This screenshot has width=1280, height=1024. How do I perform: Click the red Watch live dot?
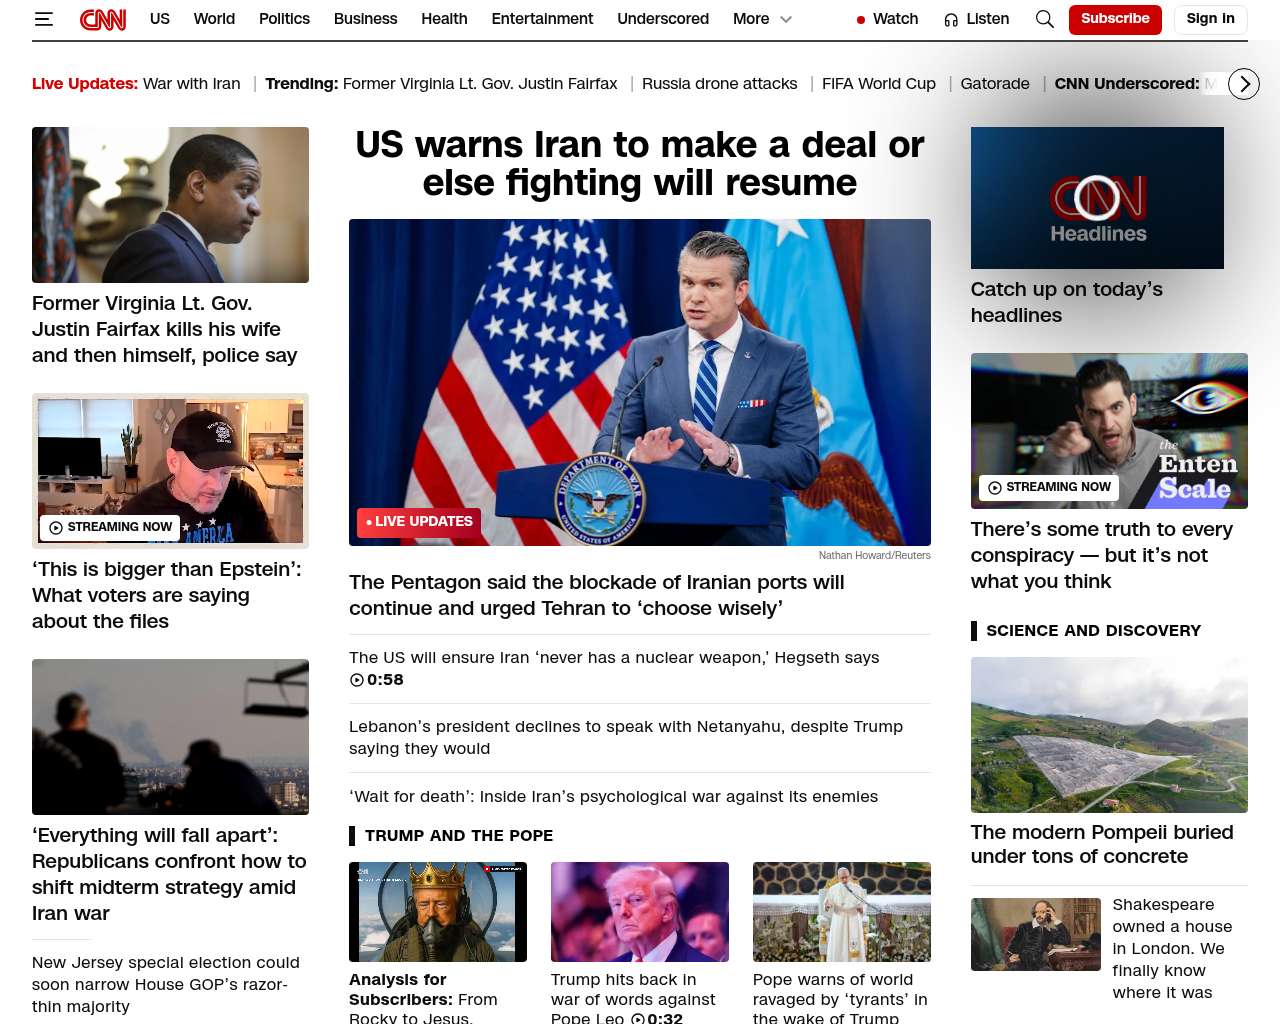pyautogui.click(x=861, y=20)
